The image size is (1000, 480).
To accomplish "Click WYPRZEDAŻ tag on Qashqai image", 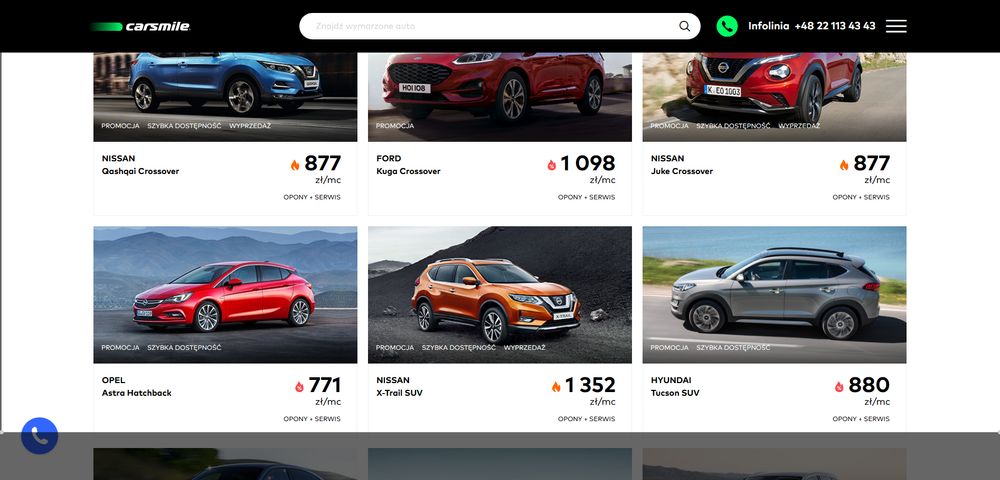I will click(x=250, y=126).
